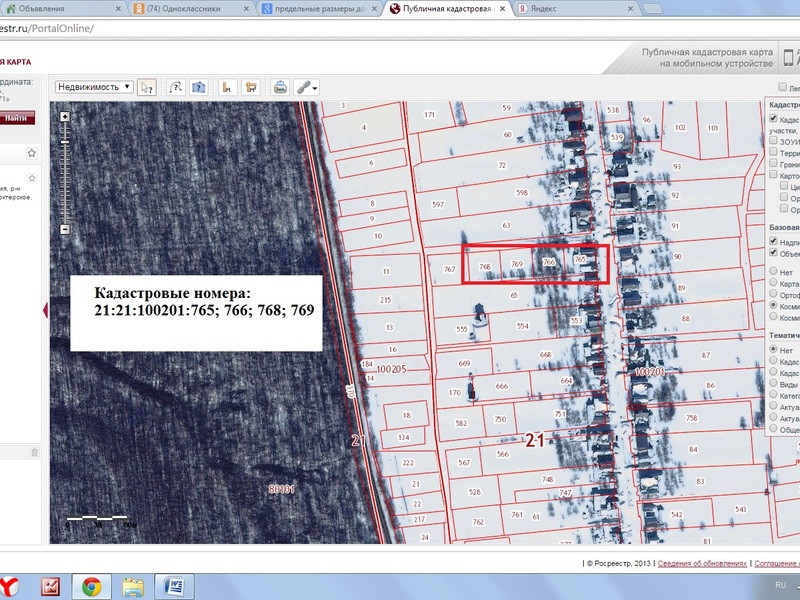Viewport: 800px width, 600px height.
Task: Open File Explorer from the taskbar
Action: (x=133, y=587)
